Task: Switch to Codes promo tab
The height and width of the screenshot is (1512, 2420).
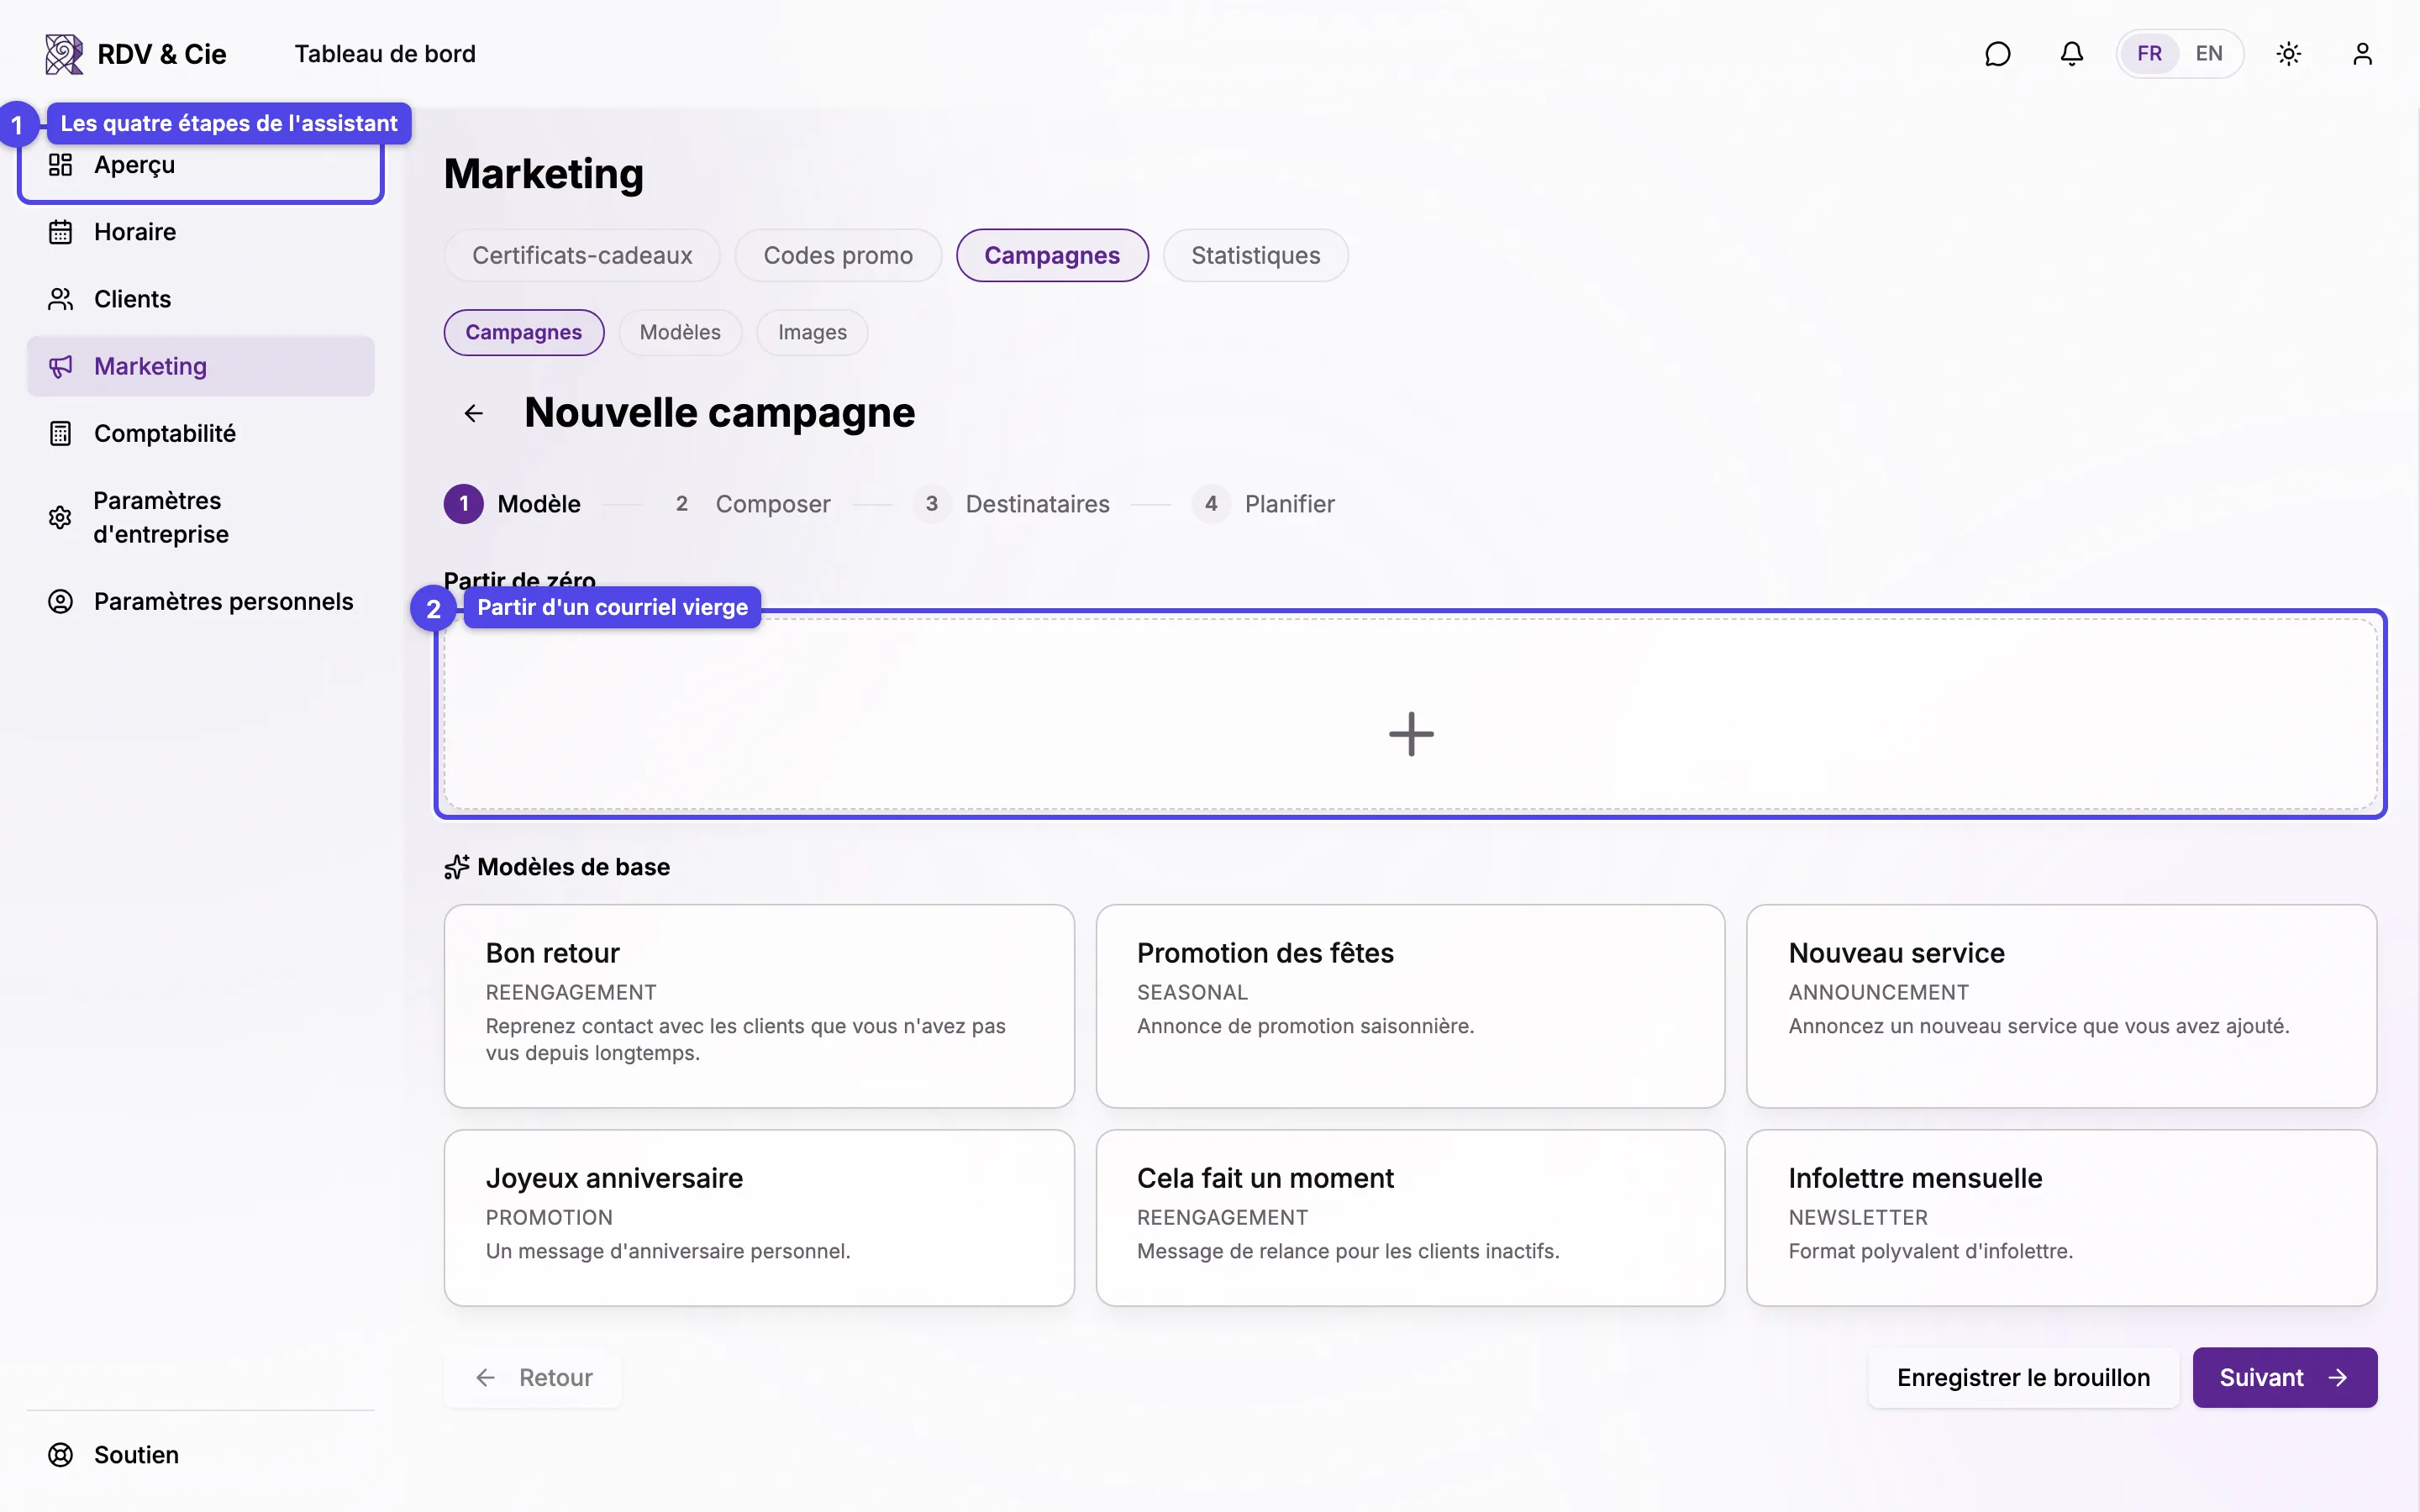Action: click(x=838, y=255)
